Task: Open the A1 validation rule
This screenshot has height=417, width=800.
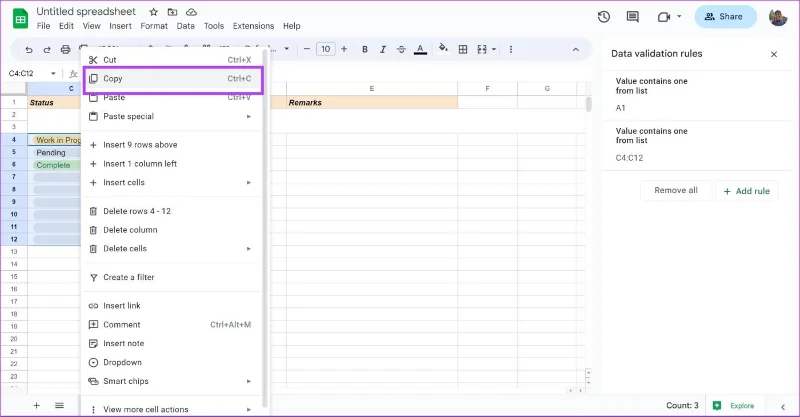Action: click(x=696, y=94)
